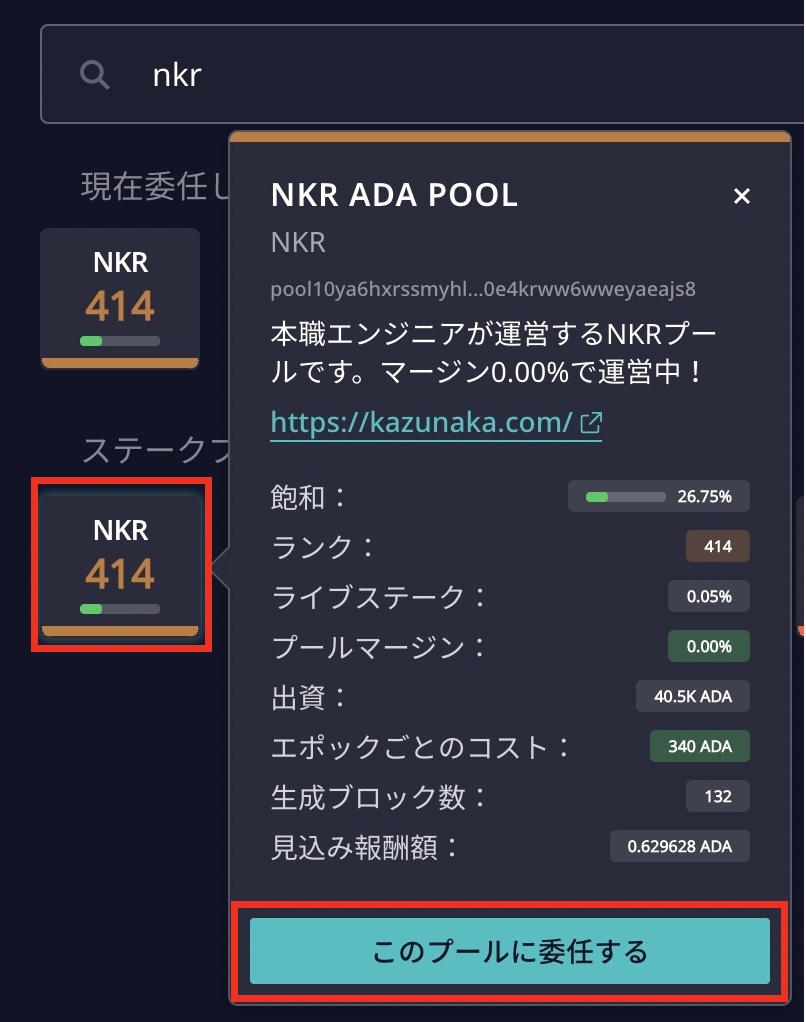The height and width of the screenshot is (1022, 806).
Task: Click the green saturation bar on delegated tile
Action: coord(120,341)
